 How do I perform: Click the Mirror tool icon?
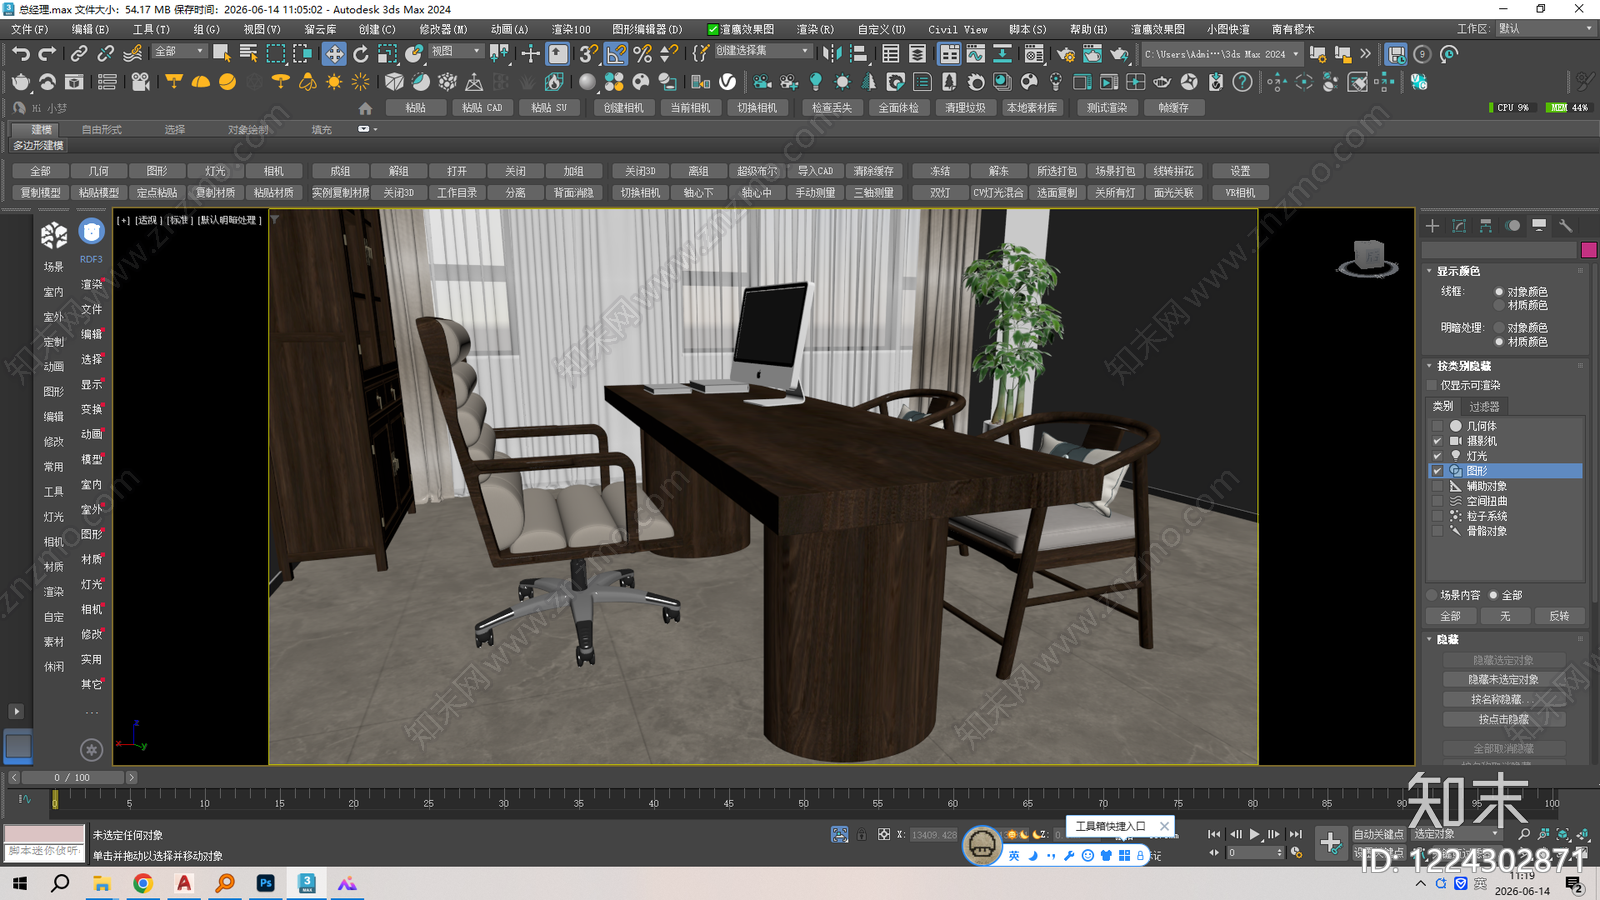pos(832,54)
